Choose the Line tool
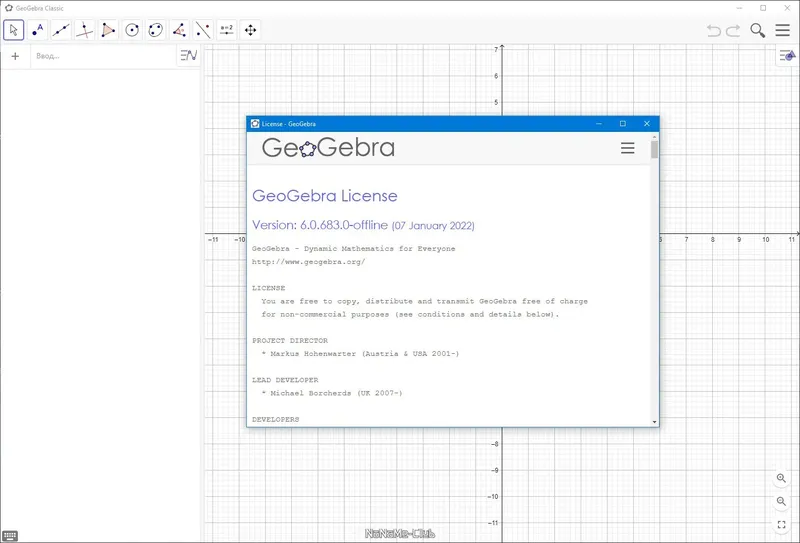The height and width of the screenshot is (543, 800). tap(61, 30)
